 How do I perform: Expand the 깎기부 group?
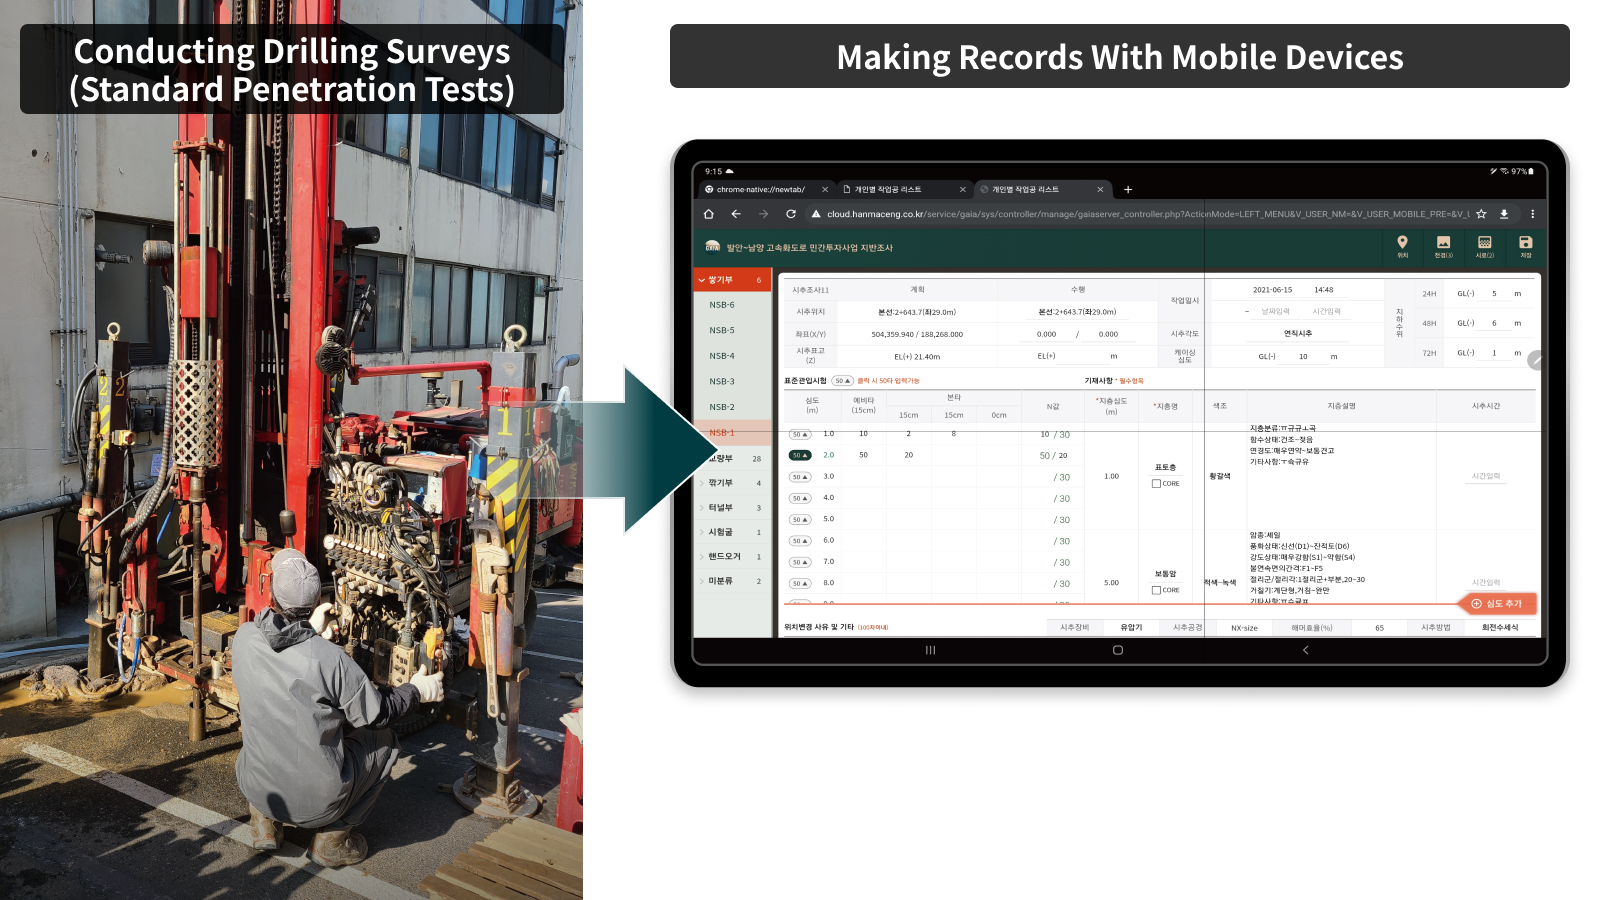720,483
